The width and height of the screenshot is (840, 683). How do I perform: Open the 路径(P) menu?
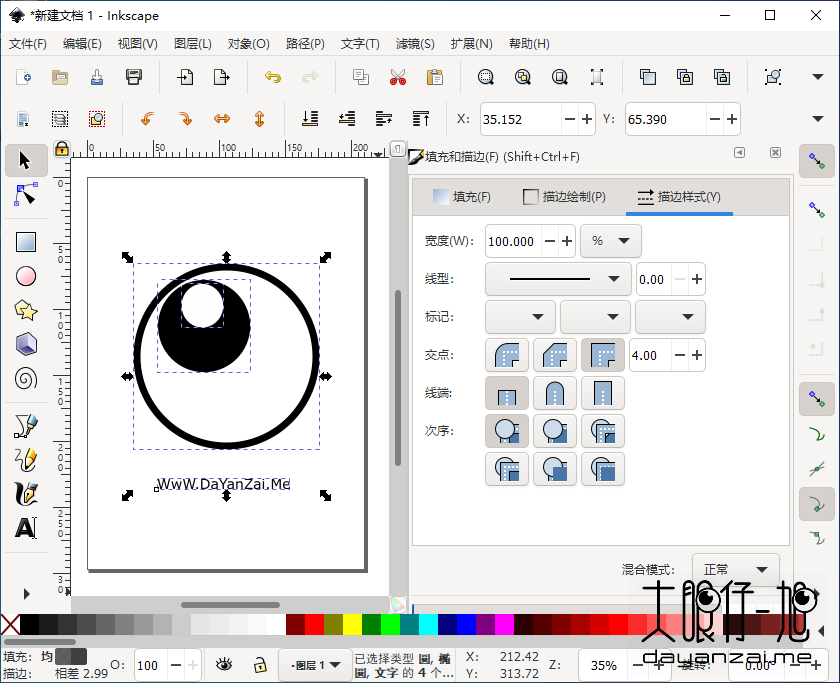305,44
